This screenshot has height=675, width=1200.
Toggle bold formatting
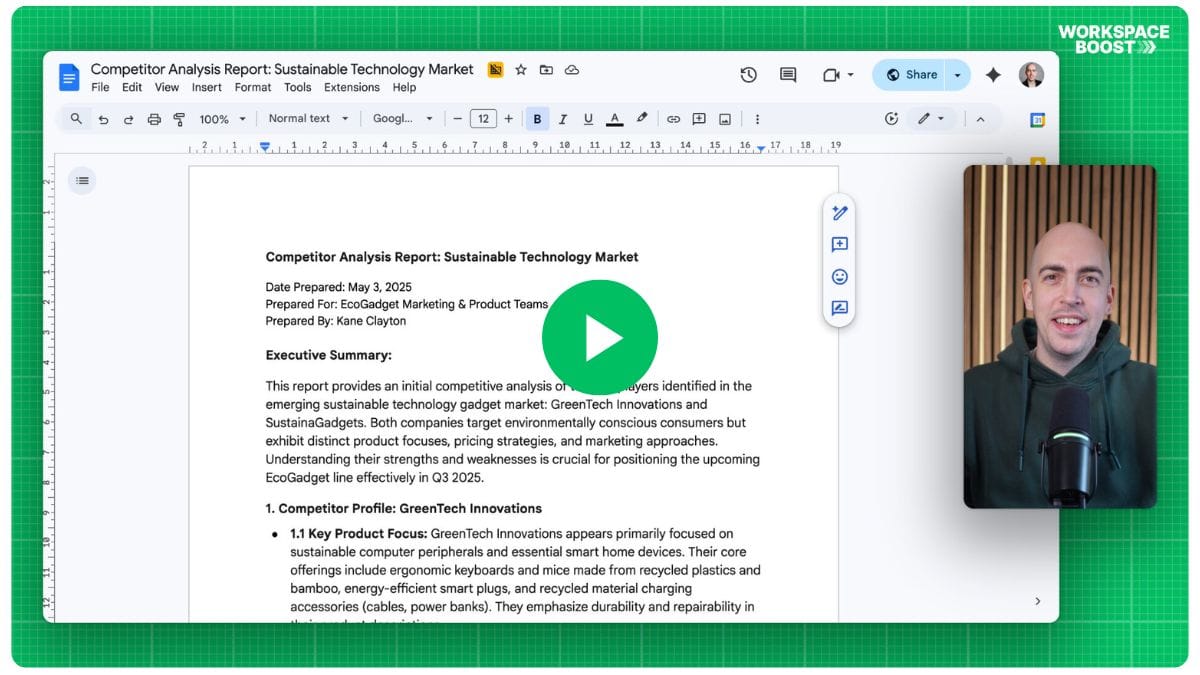[x=537, y=119]
